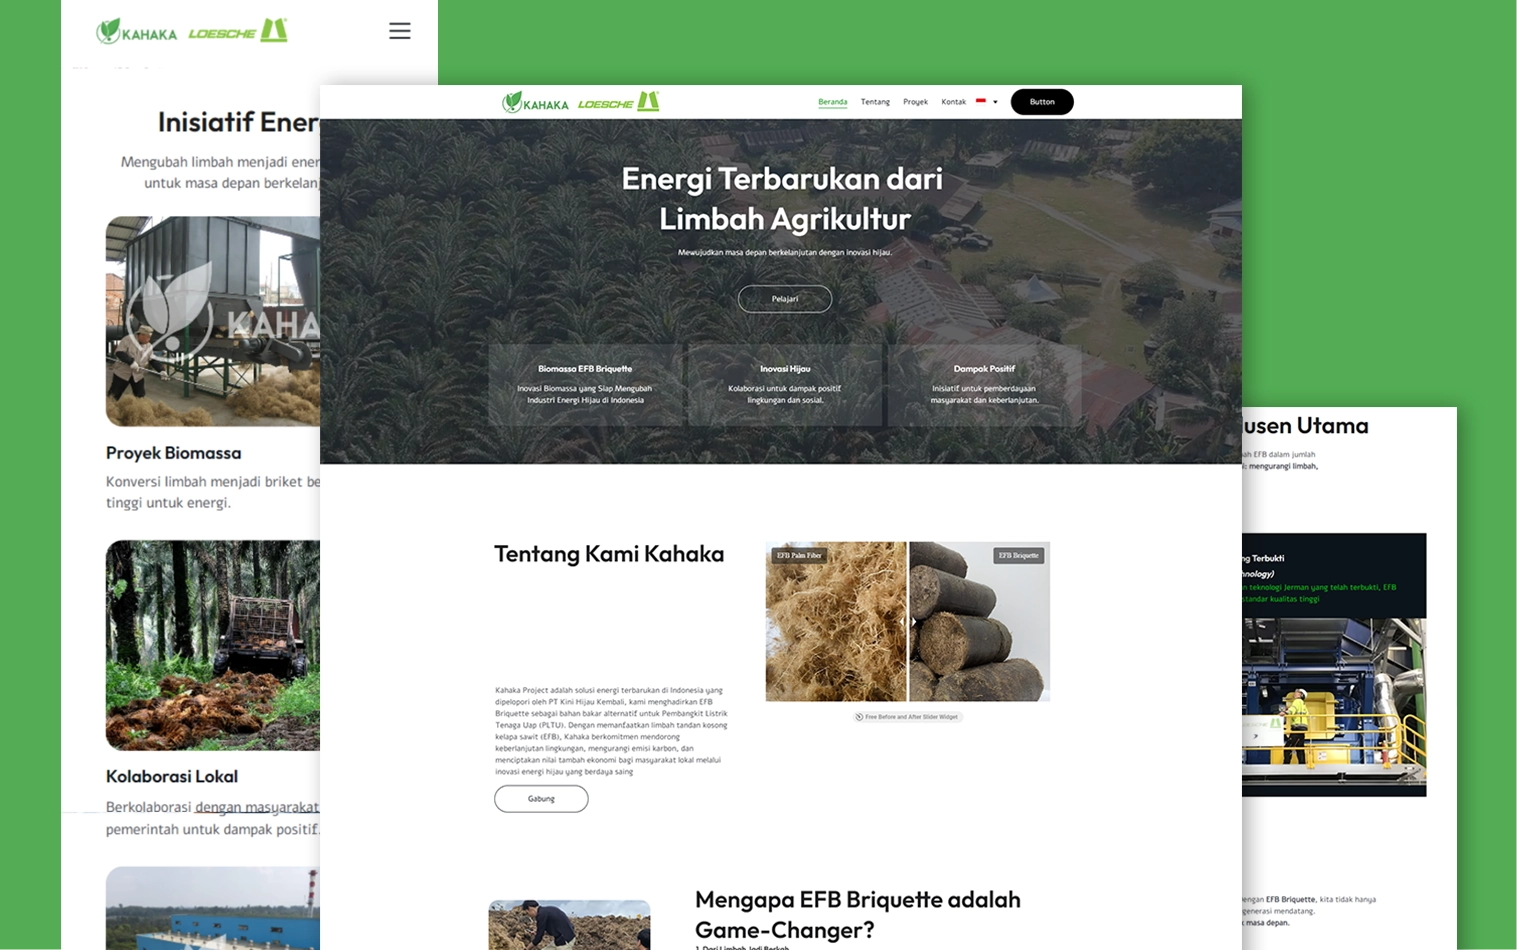Screen dimensions: 1517x950
Task: Open the Kolaborasi Lokal palm plantation thumbnail
Action: coord(213,645)
